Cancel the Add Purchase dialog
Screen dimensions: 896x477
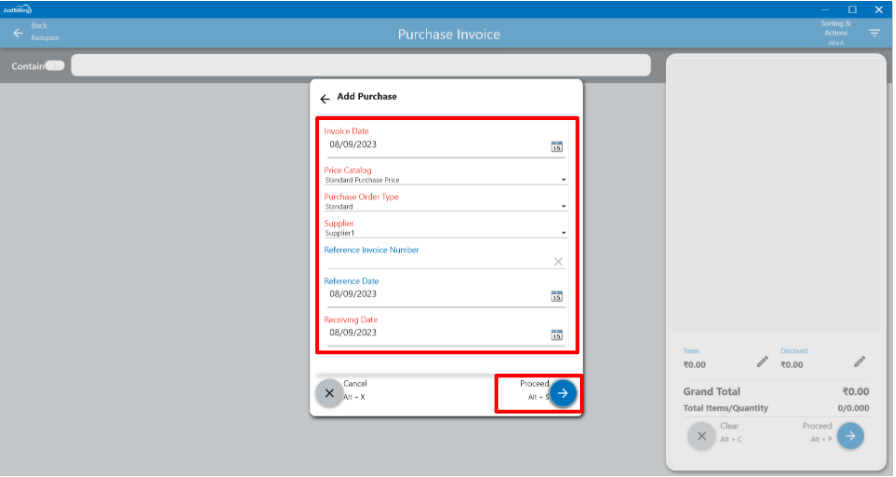point(329,393)
